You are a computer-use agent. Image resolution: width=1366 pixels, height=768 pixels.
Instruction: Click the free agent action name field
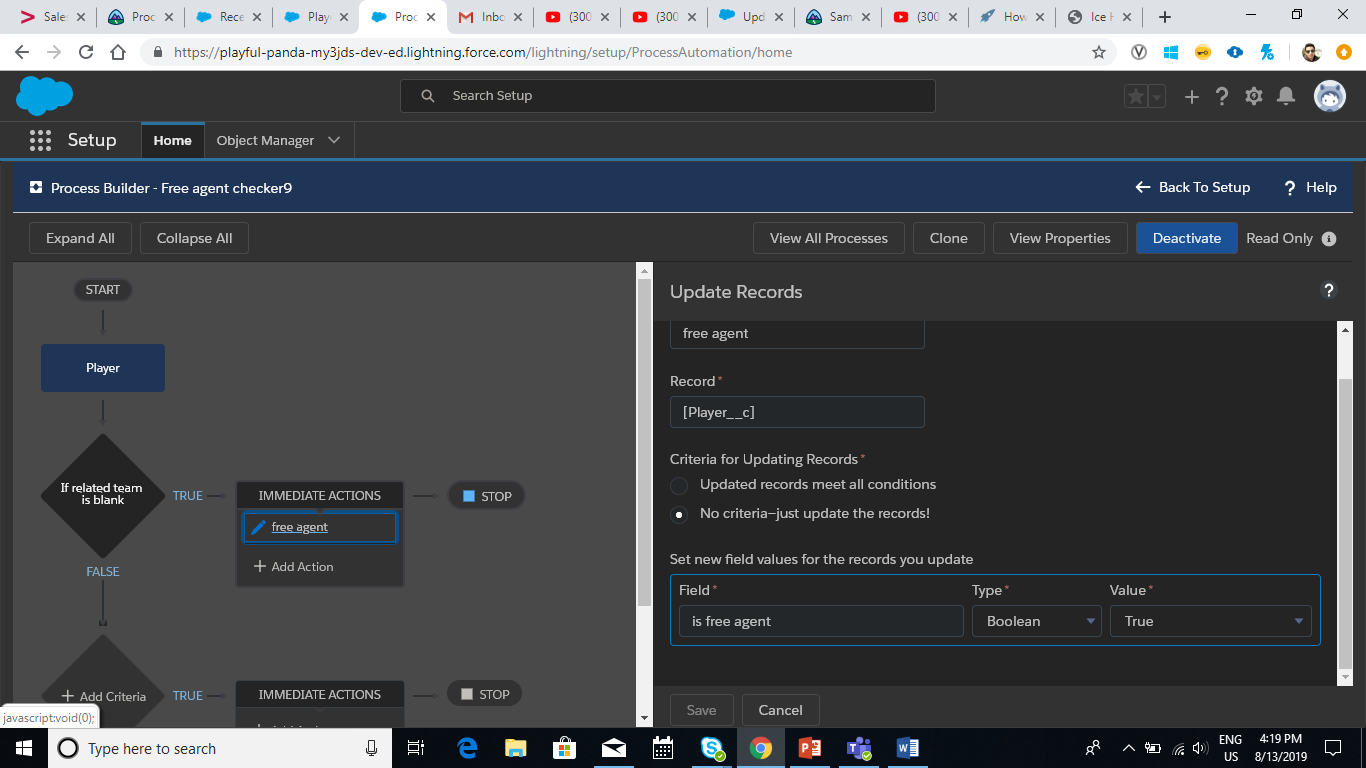click(x=797, y=333)
